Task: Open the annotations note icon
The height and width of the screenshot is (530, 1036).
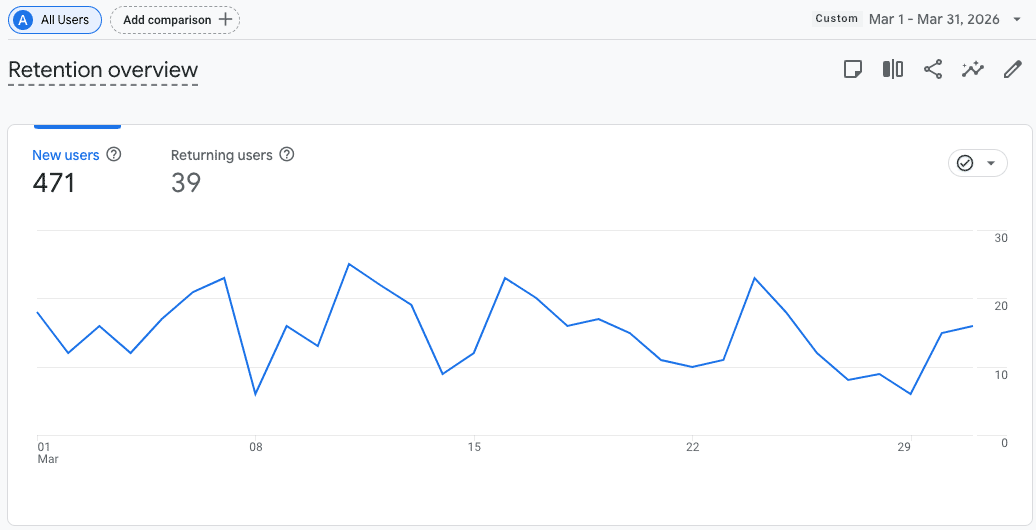Action: coord(852,70)
